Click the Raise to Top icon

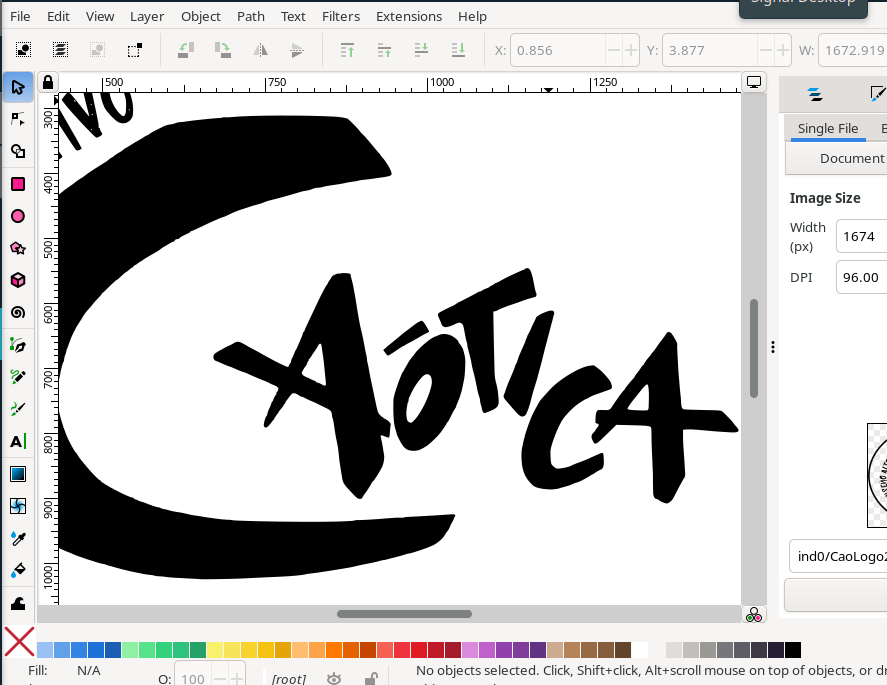(348, 49)
